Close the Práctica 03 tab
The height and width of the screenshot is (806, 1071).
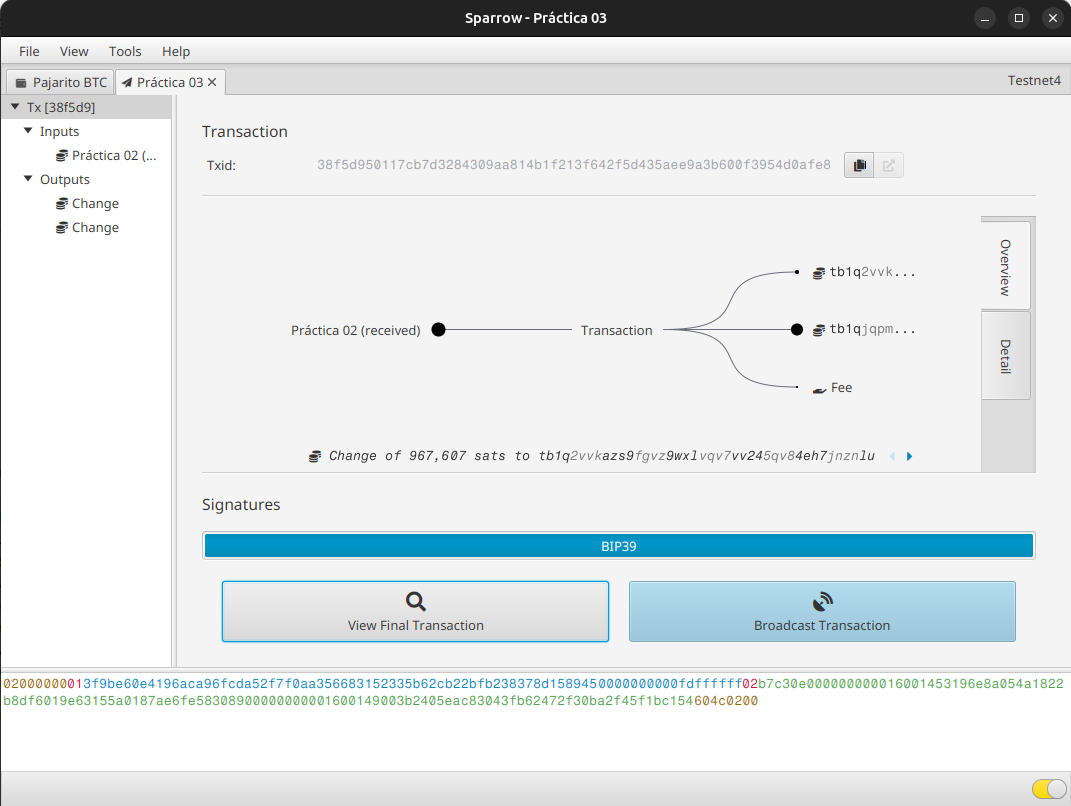click(212, 82)
